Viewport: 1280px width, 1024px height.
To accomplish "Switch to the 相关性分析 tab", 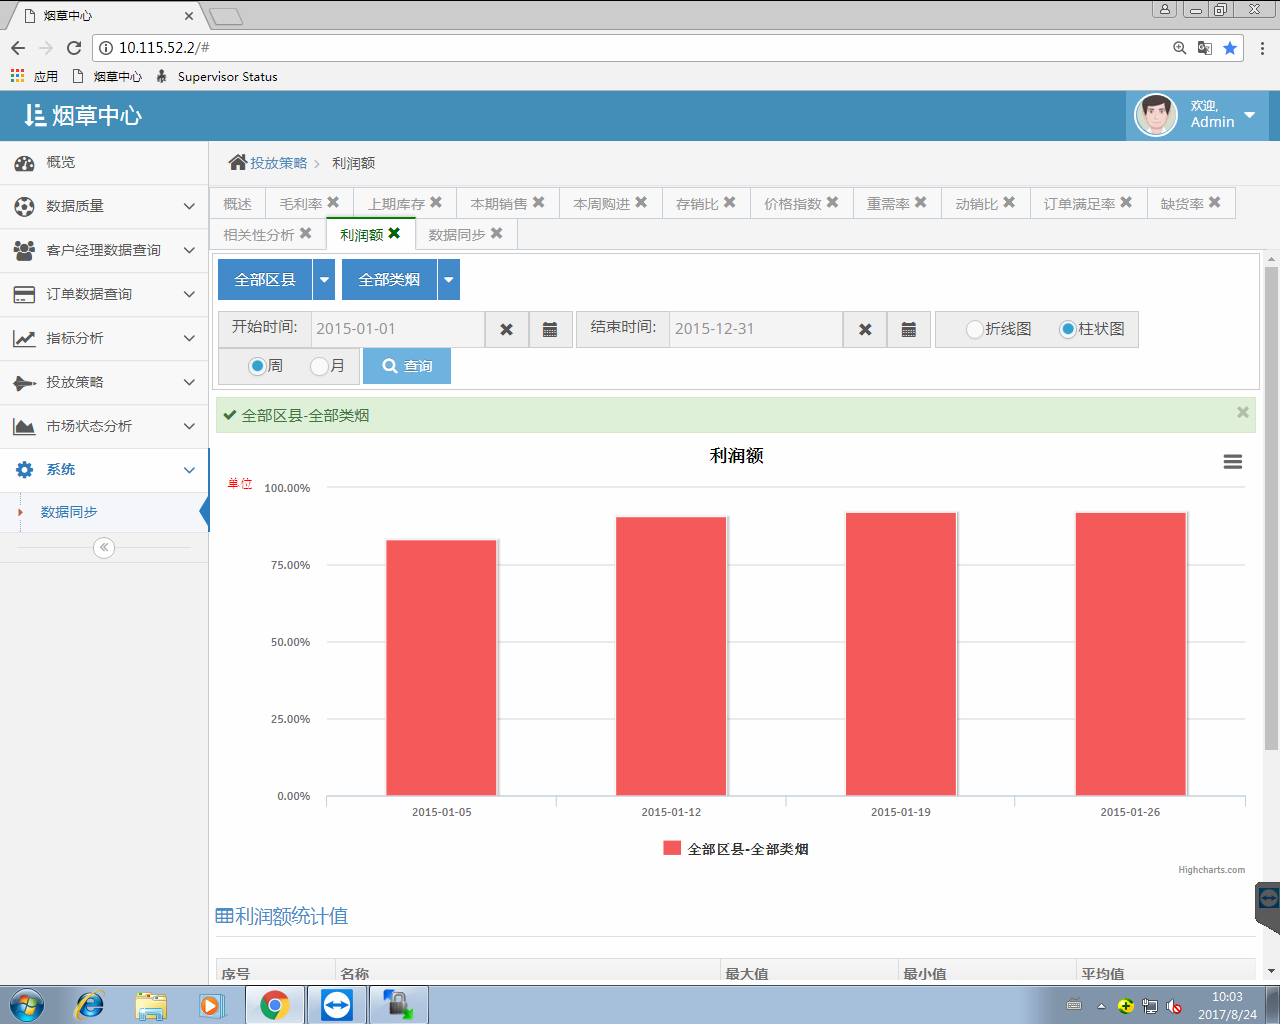I will (259, 234).
